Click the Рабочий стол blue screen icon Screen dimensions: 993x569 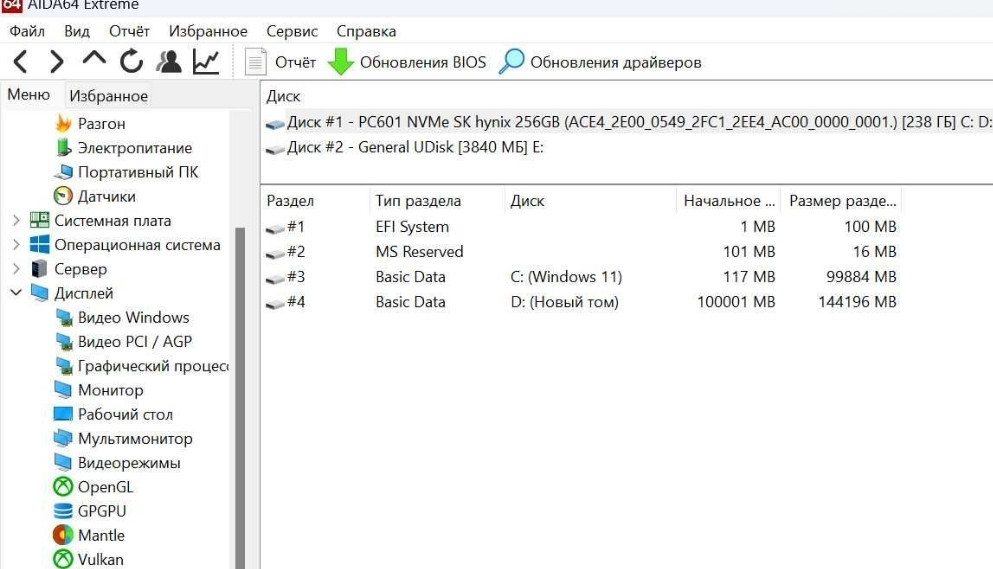(x=63, y=414)
